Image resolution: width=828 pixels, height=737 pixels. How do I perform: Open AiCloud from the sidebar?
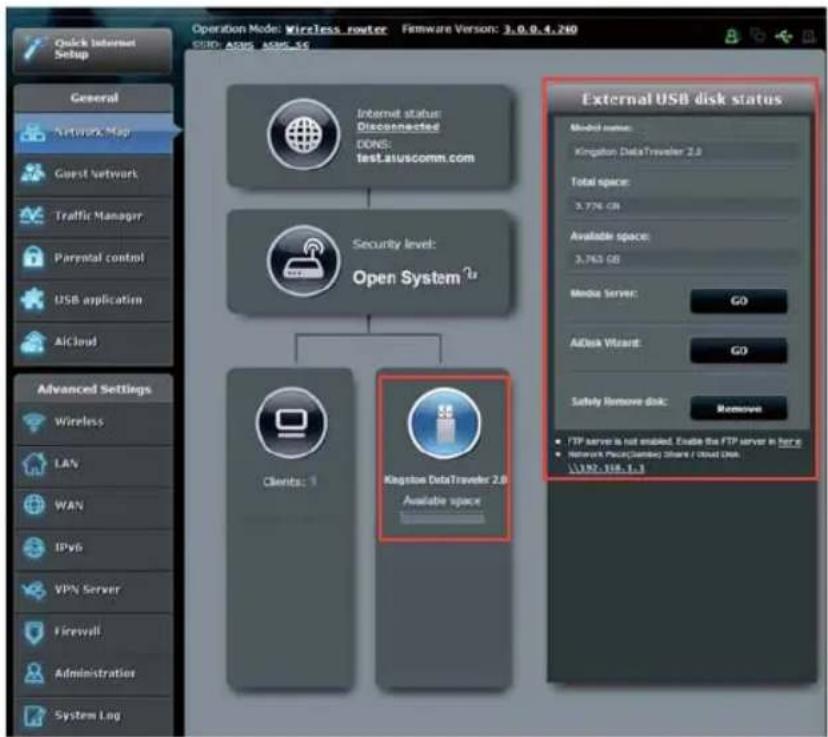pyautogui.click(x=93, y=342)
